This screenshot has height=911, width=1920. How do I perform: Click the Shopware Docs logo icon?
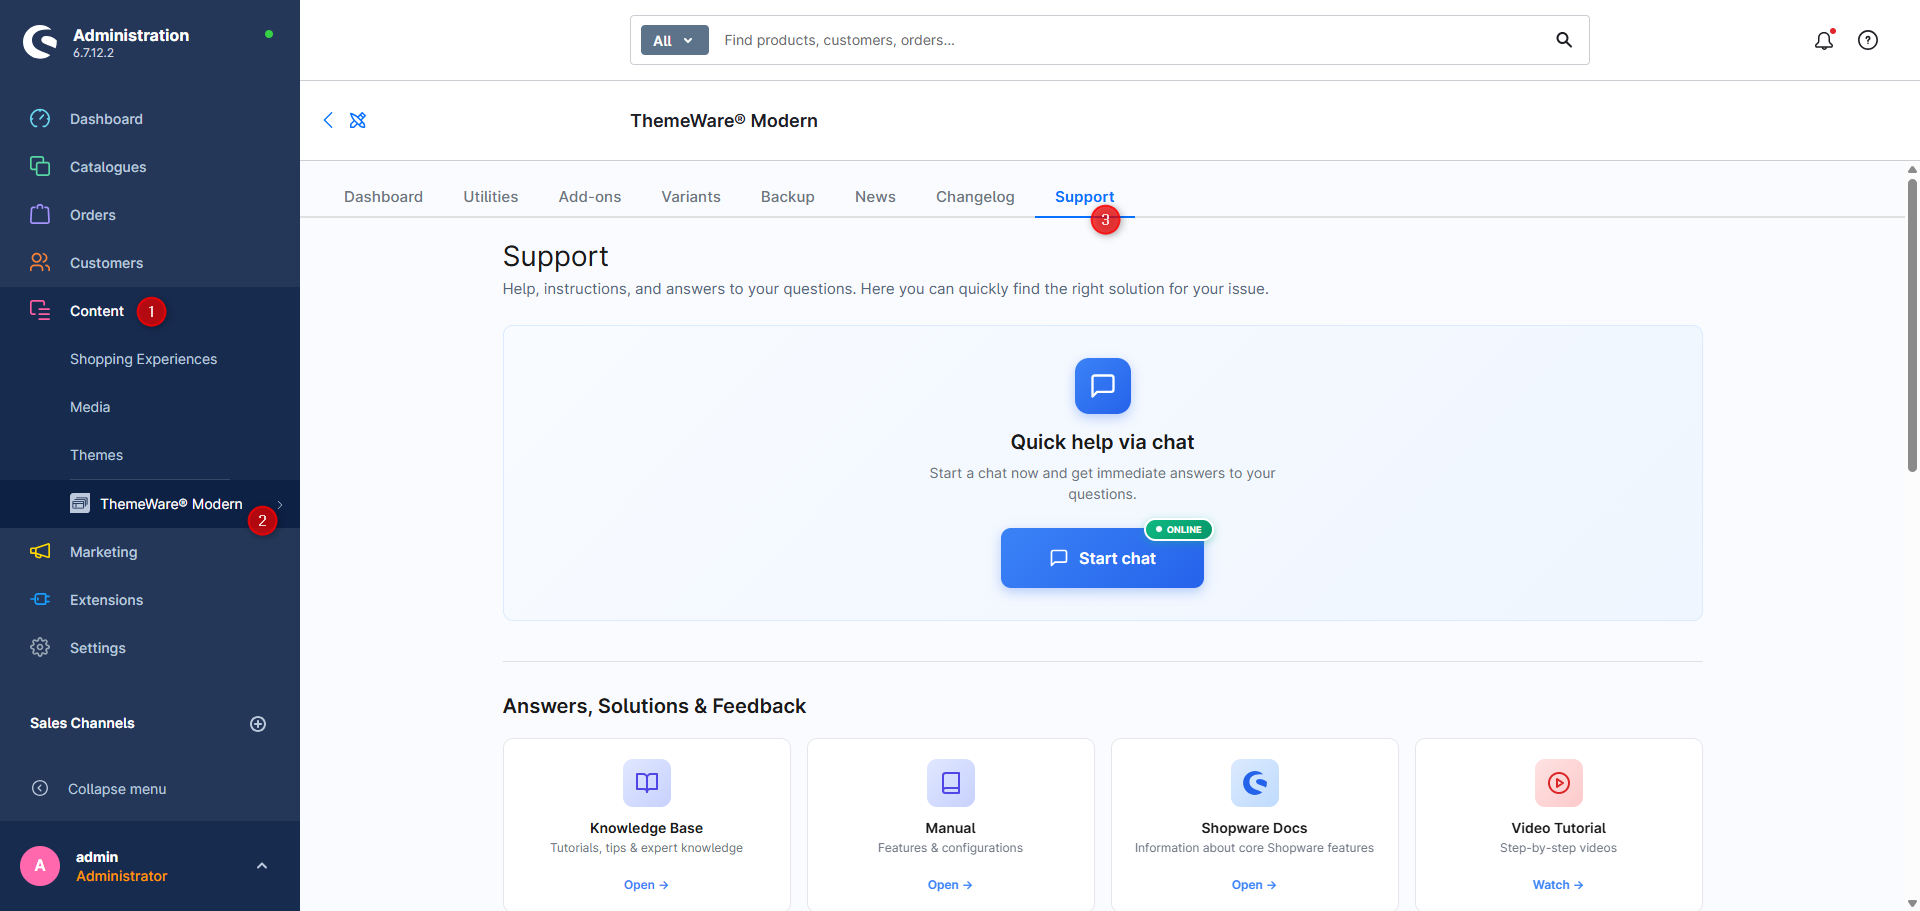[1255, 783]
